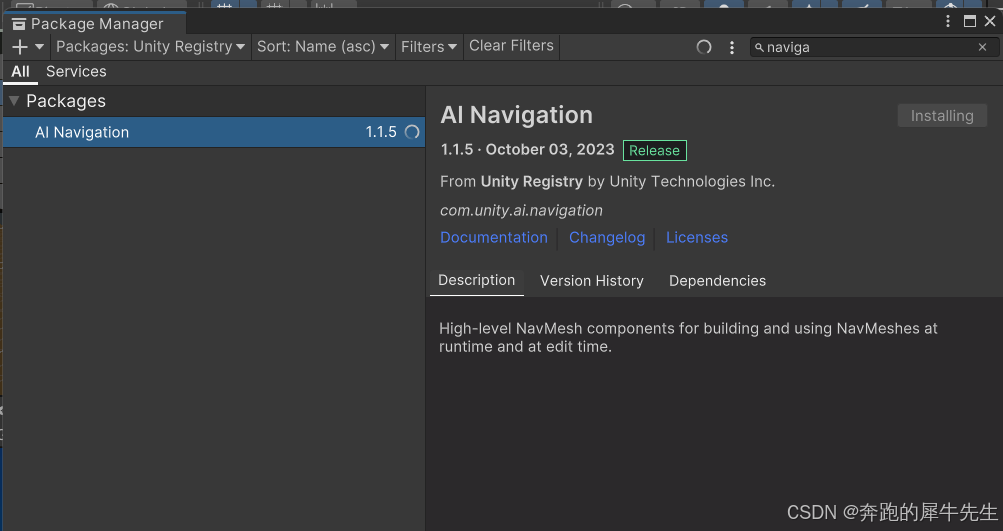1003x531 pixels.
Task: Click Clear Filters button
Action: tap(511, 46)
